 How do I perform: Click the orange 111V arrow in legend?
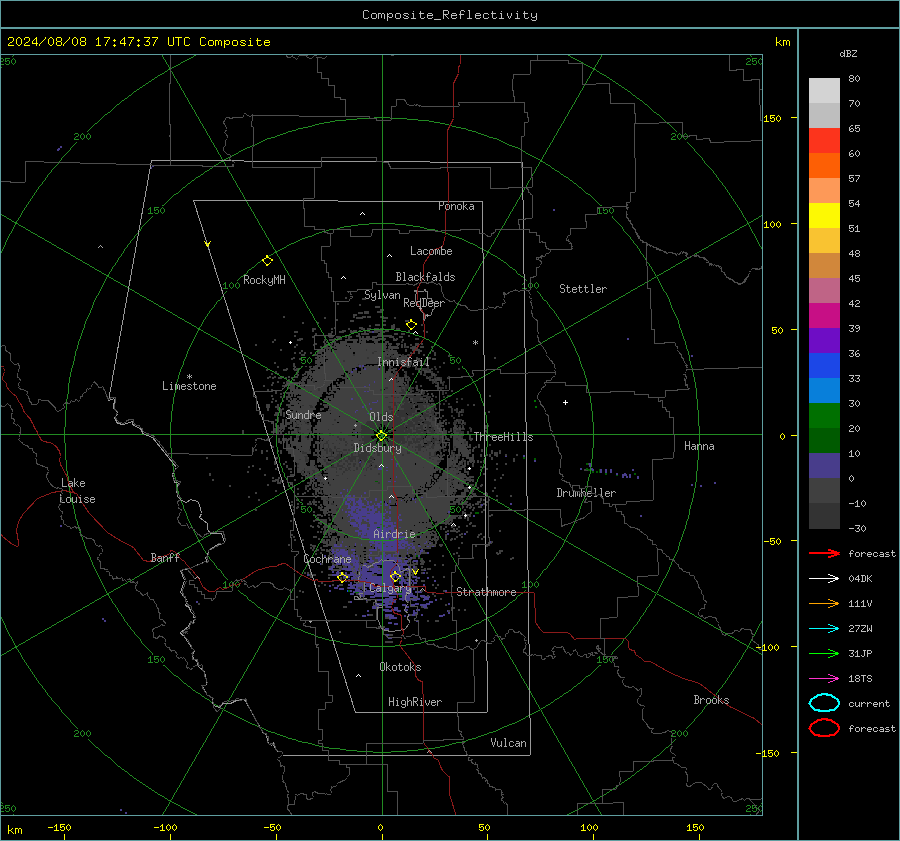tap(824, 603)
